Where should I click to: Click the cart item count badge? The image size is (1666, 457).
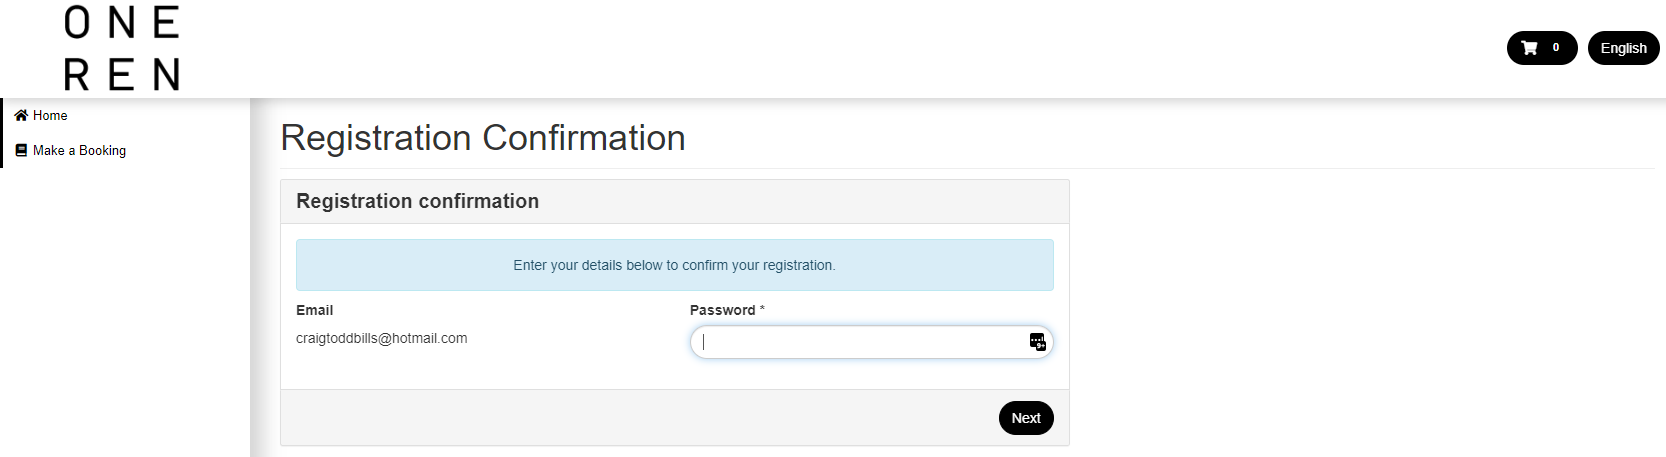tap(1555, 48)
